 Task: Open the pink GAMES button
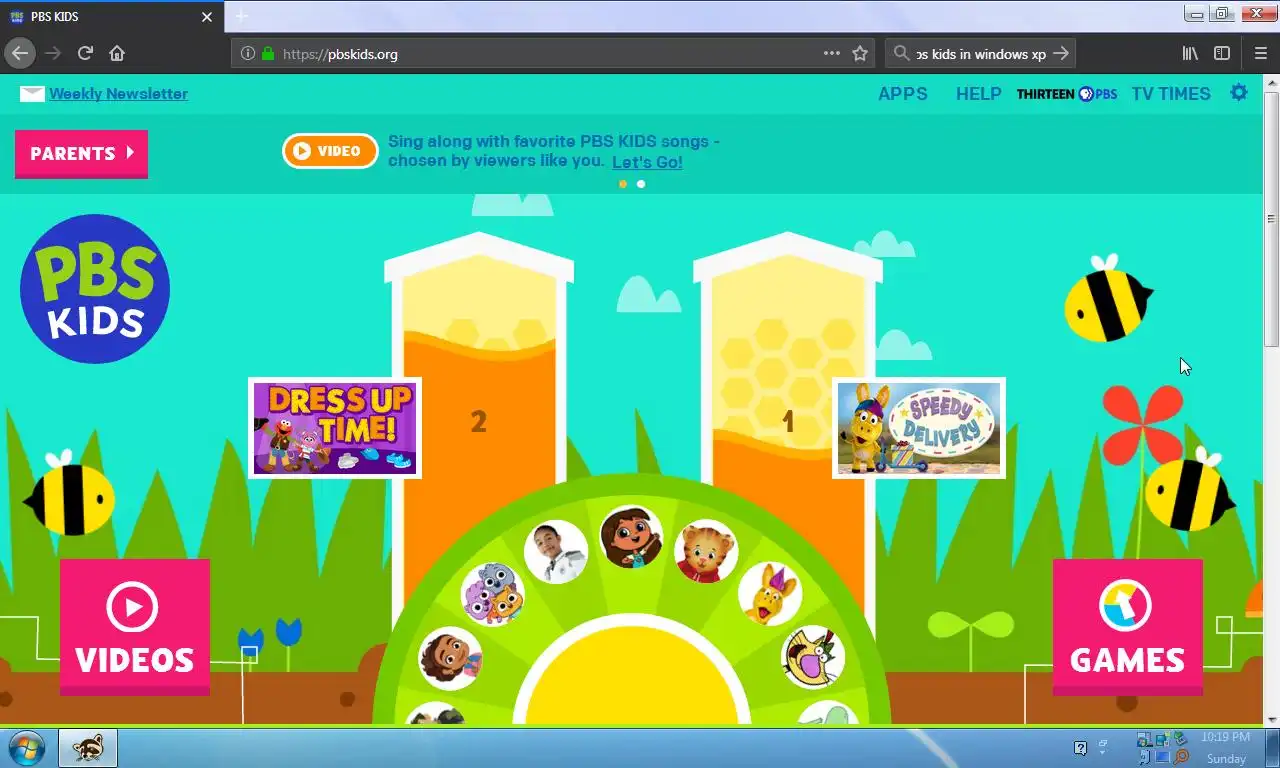[x=1127, y=626]
